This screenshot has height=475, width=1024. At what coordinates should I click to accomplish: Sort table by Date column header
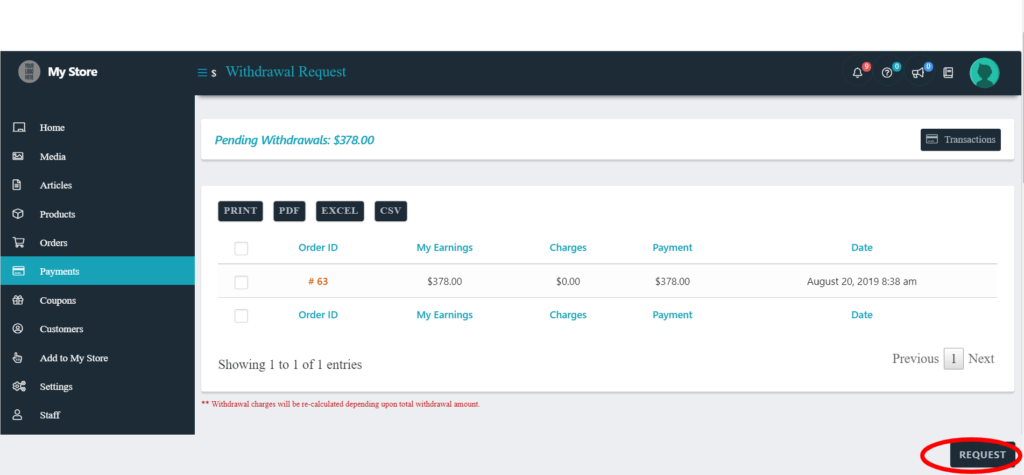pos(861,248)
